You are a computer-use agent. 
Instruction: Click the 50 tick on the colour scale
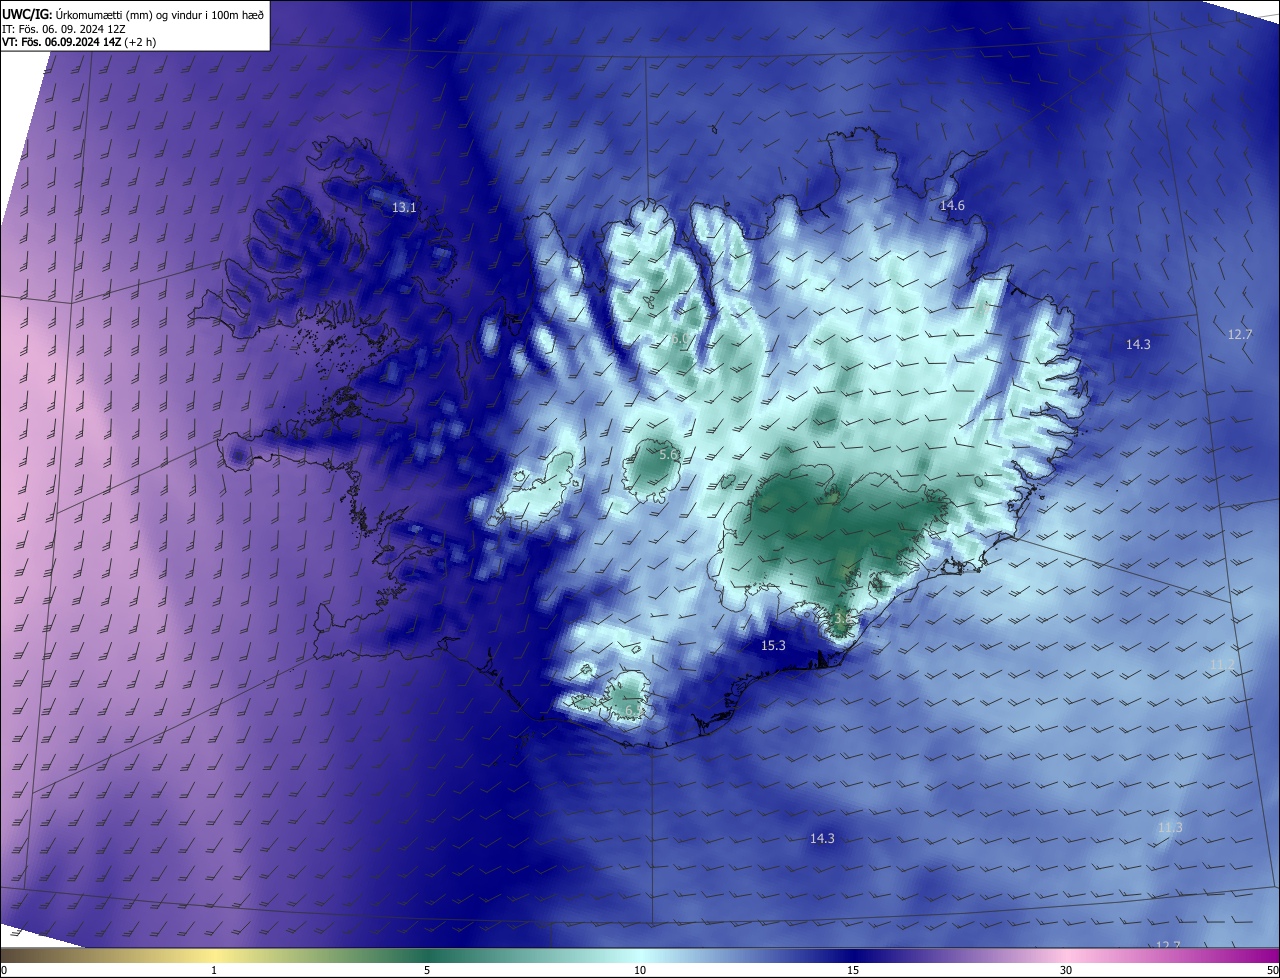[1272, 970]
